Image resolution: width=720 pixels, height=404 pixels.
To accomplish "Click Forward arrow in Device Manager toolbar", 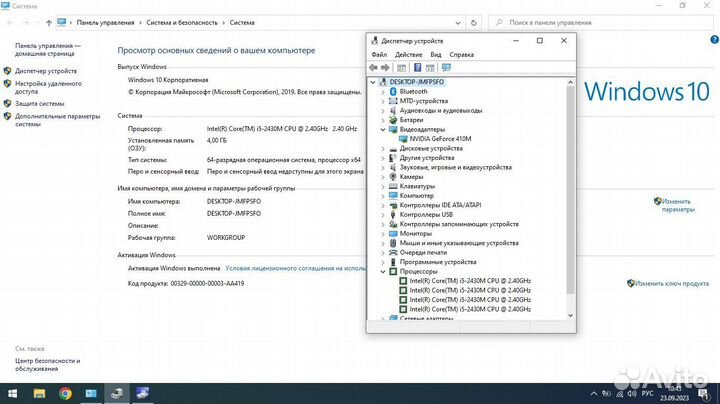I will click(385, 67).
